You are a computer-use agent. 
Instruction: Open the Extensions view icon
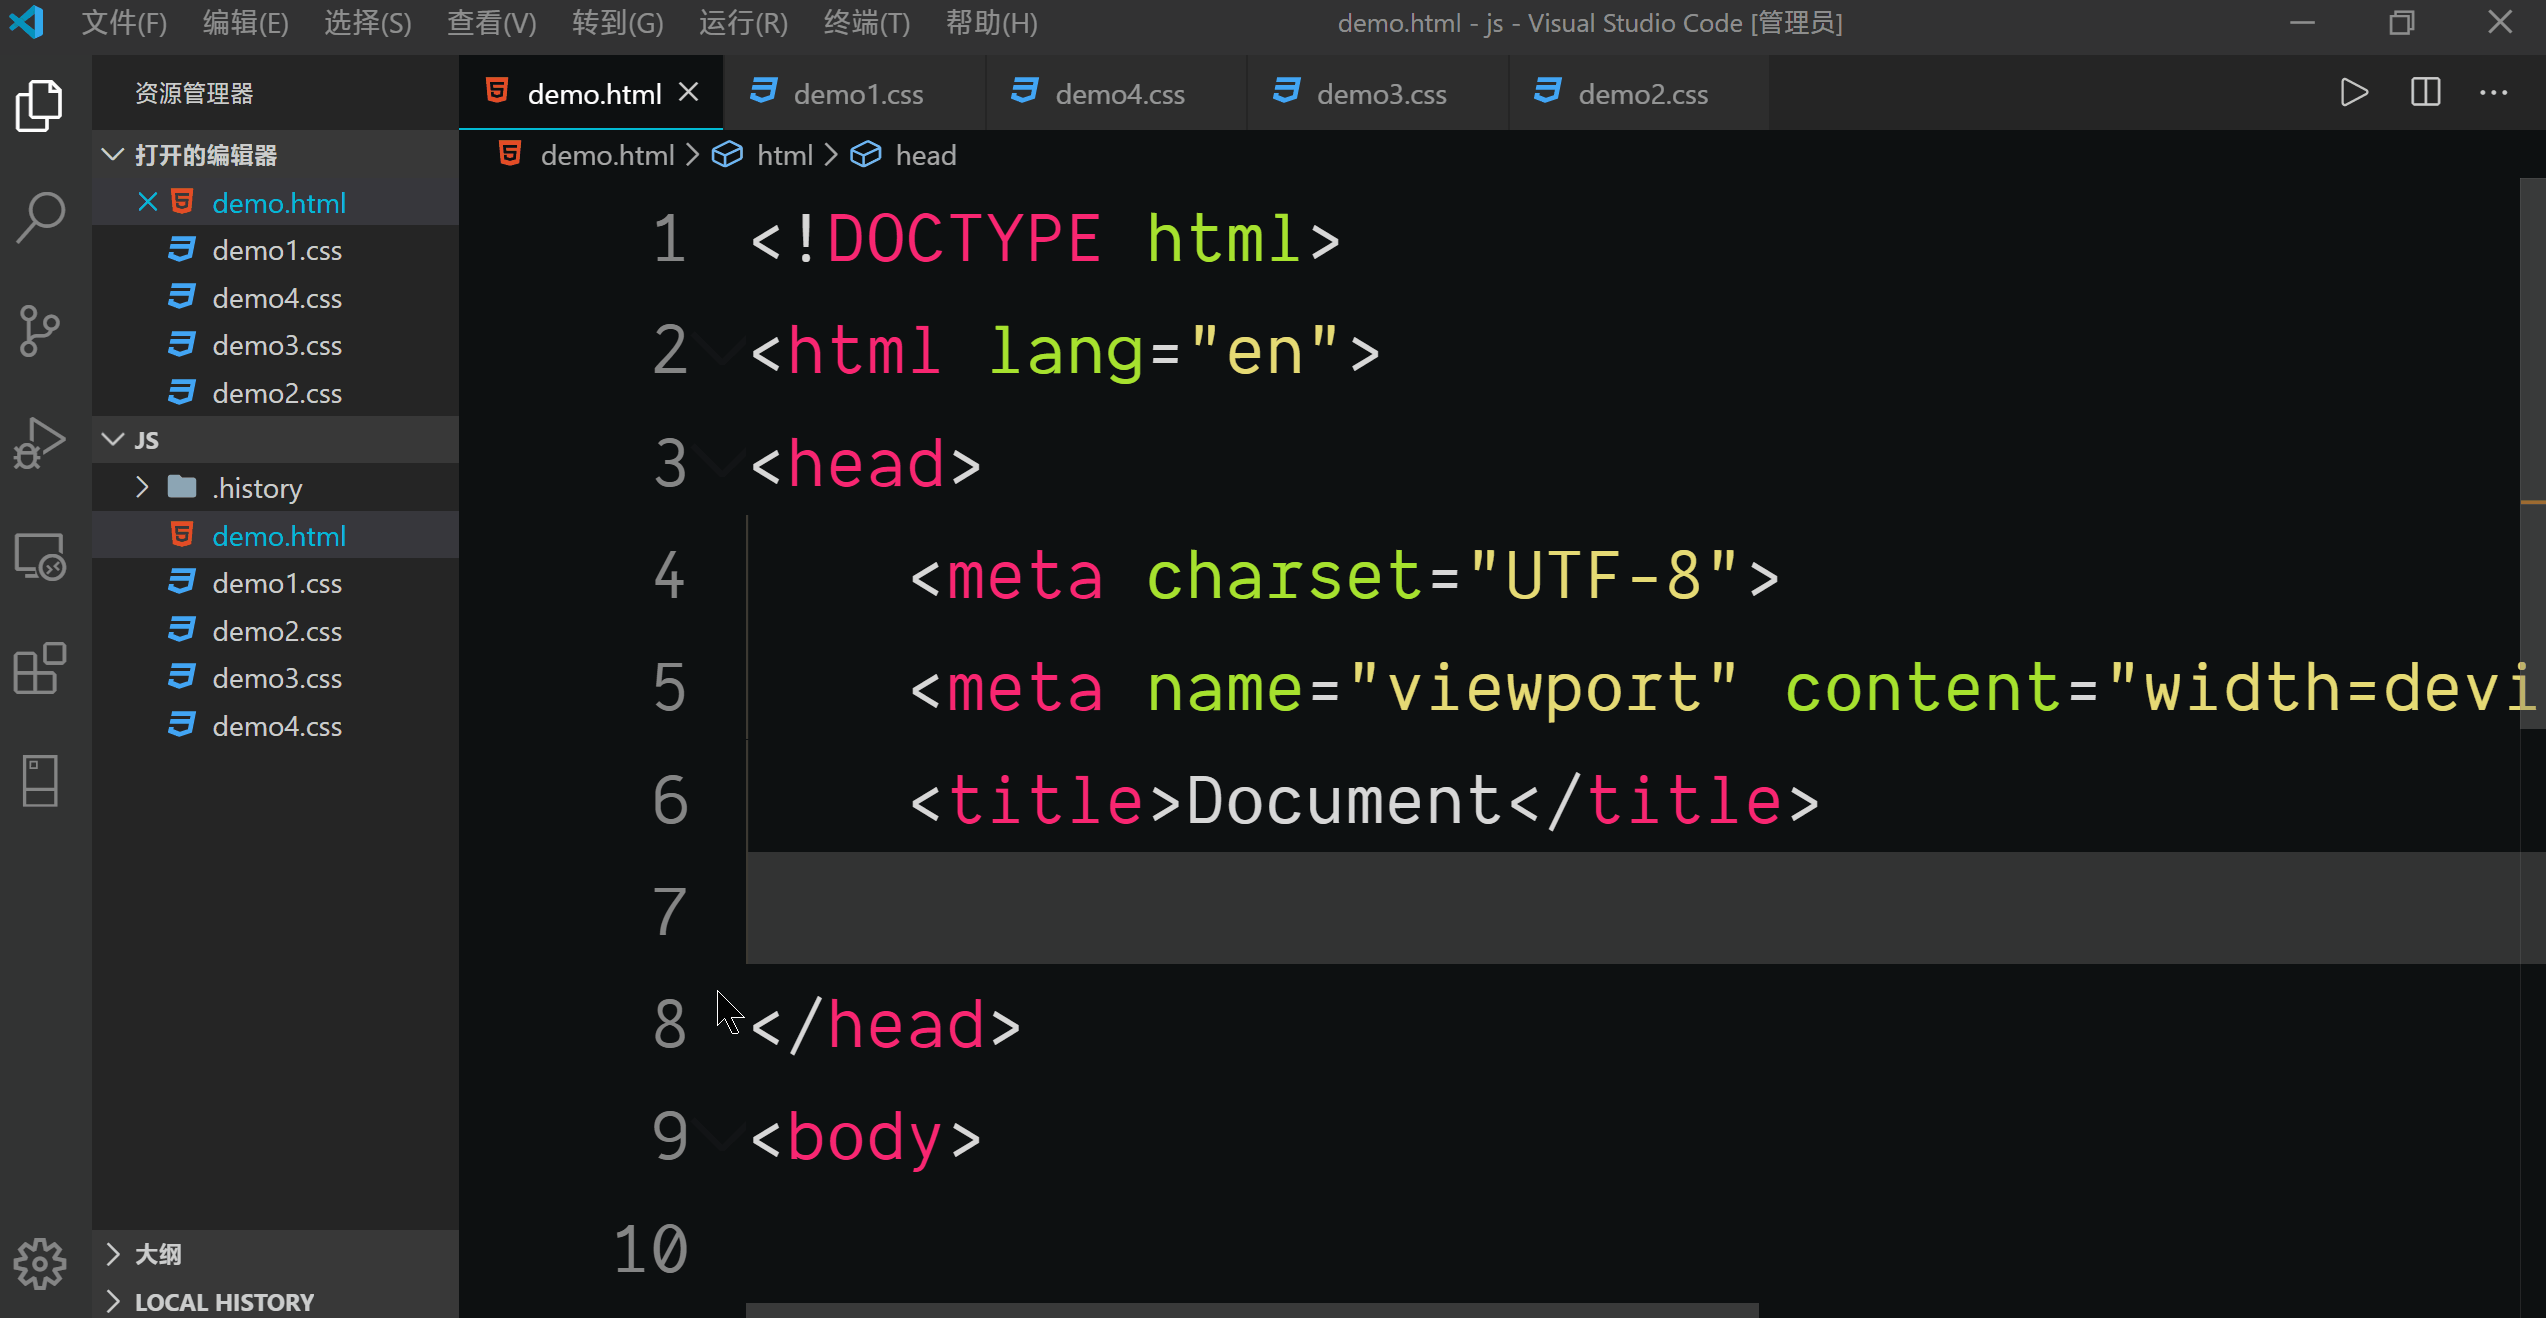[40, 668]
